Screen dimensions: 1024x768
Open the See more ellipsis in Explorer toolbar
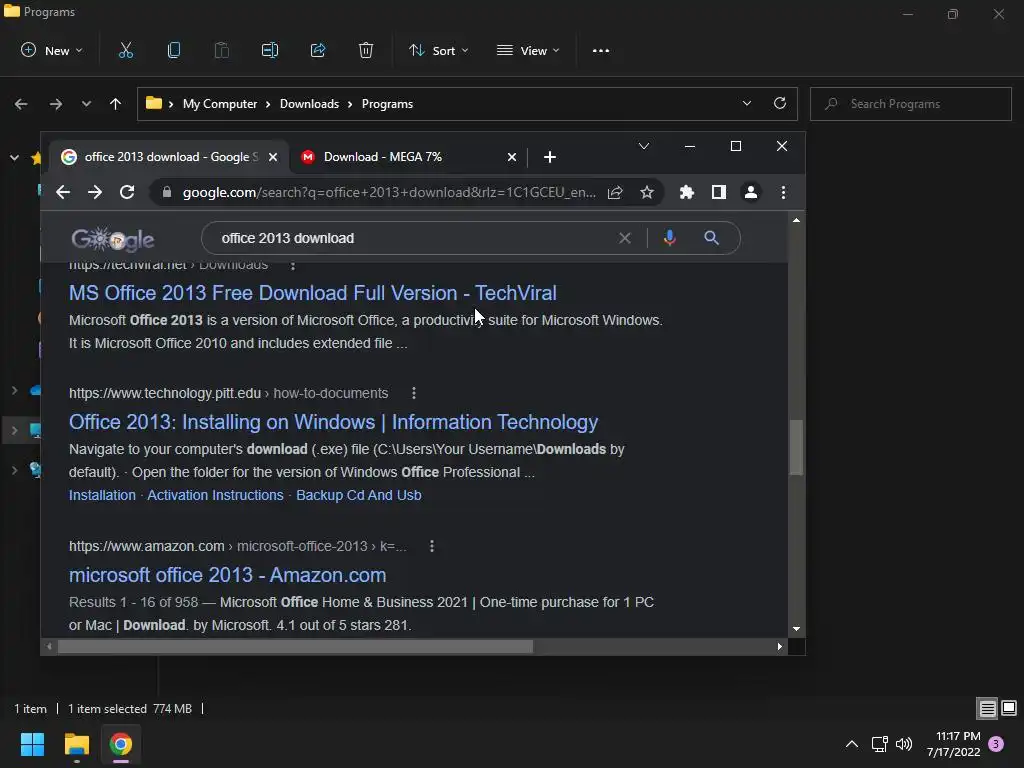tap(601, 50)
